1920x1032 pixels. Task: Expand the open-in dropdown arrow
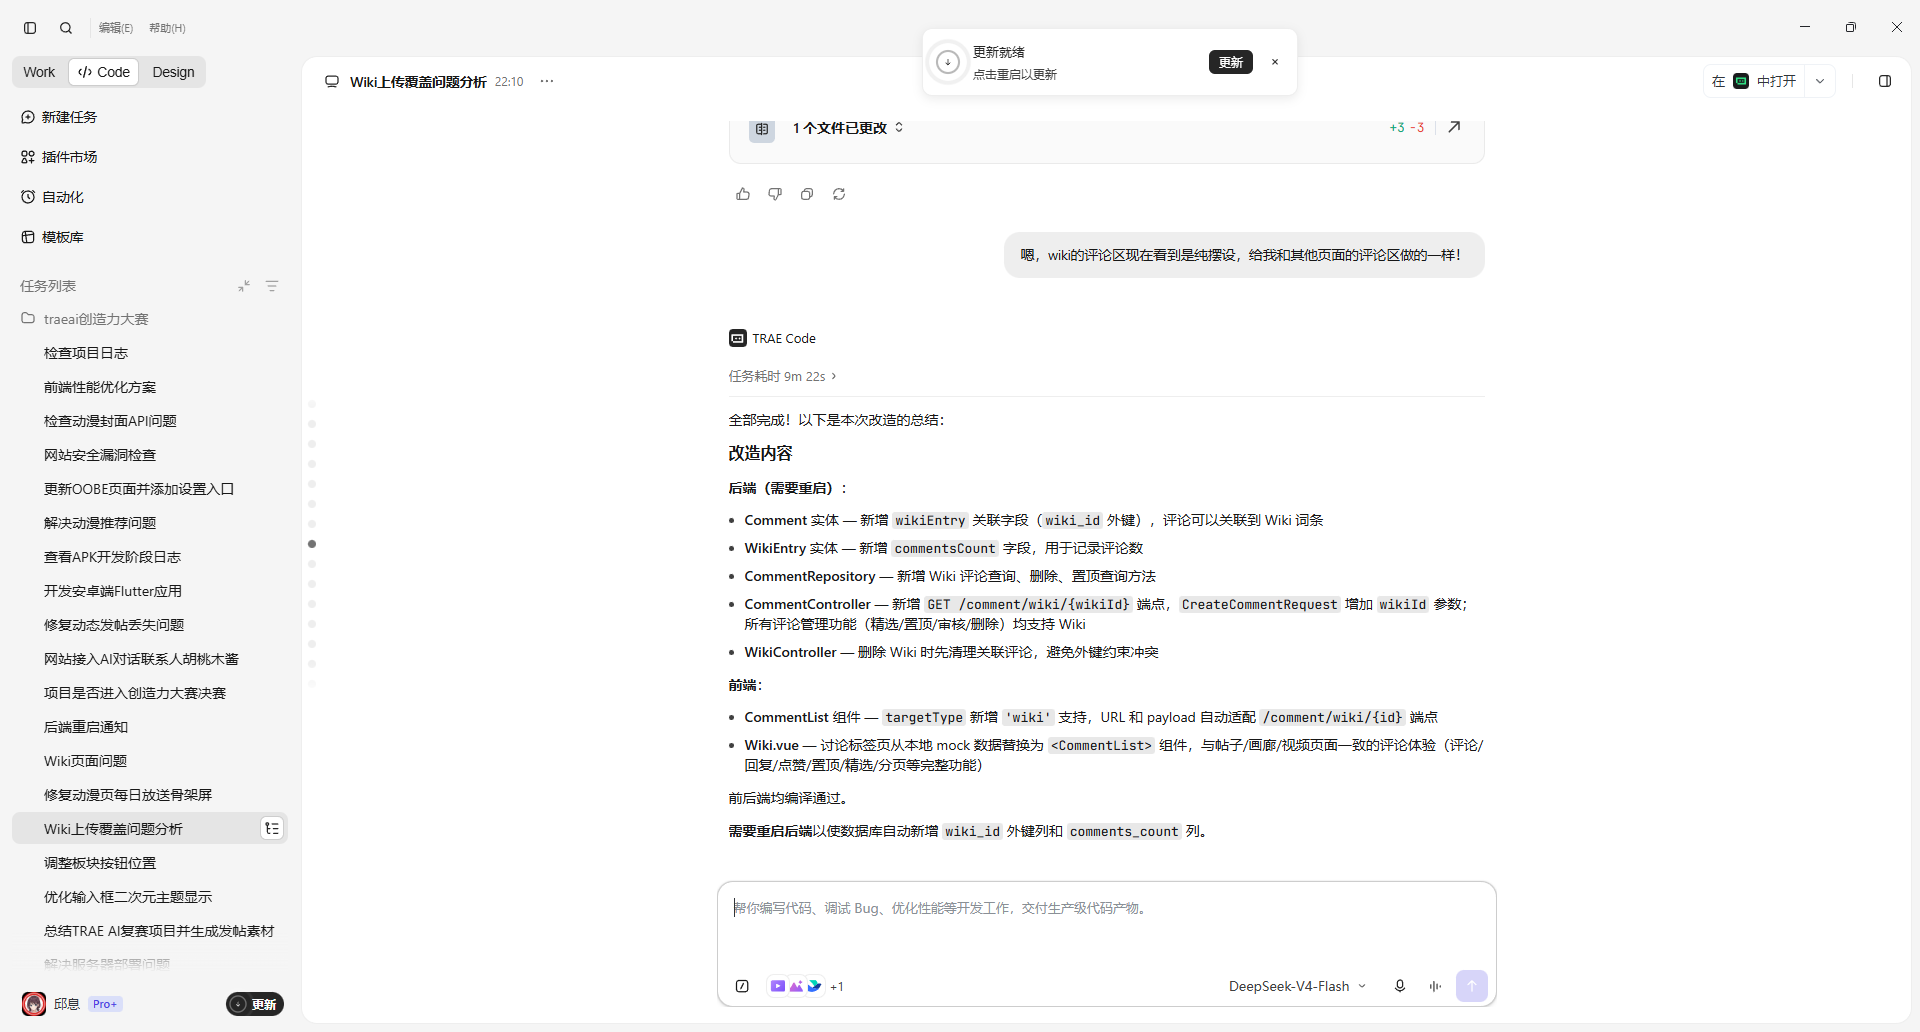point(1820,81)
